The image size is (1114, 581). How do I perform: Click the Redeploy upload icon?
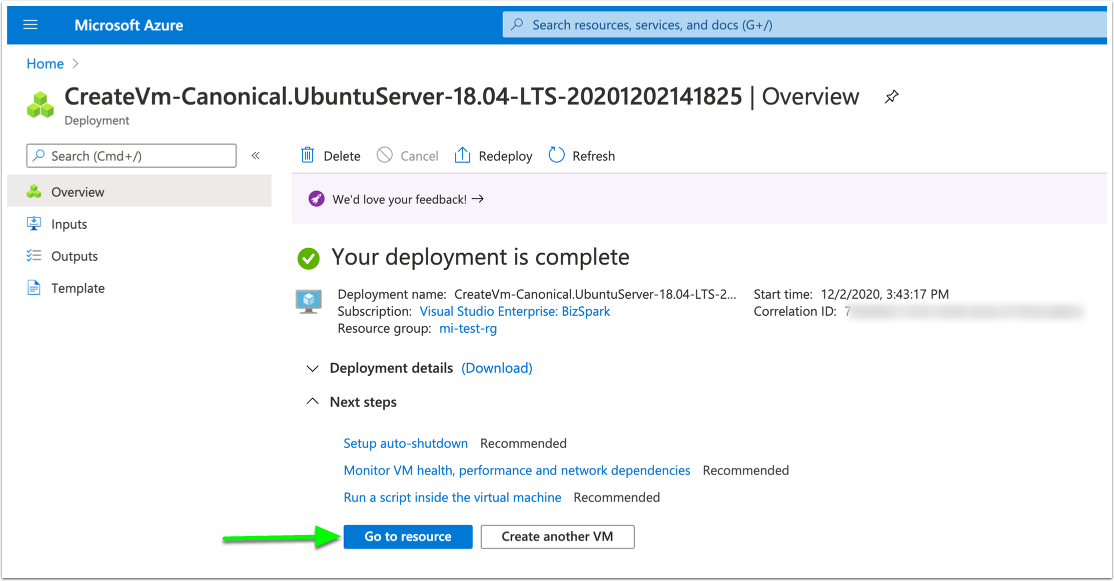point(462,156)
